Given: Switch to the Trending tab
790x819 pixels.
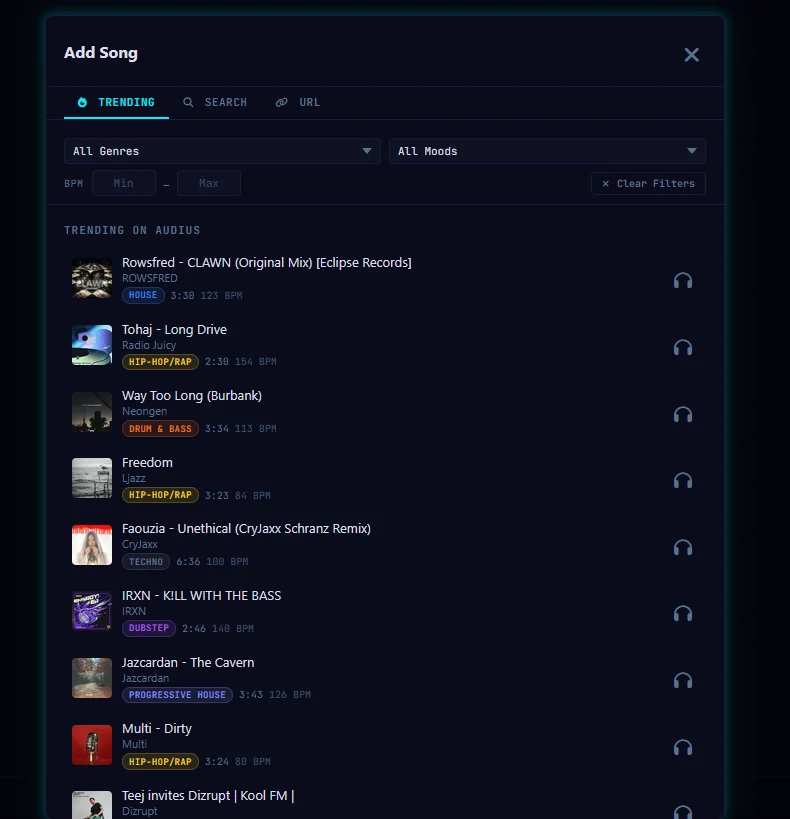Looking at the screenshot, I should coord(116,102).
